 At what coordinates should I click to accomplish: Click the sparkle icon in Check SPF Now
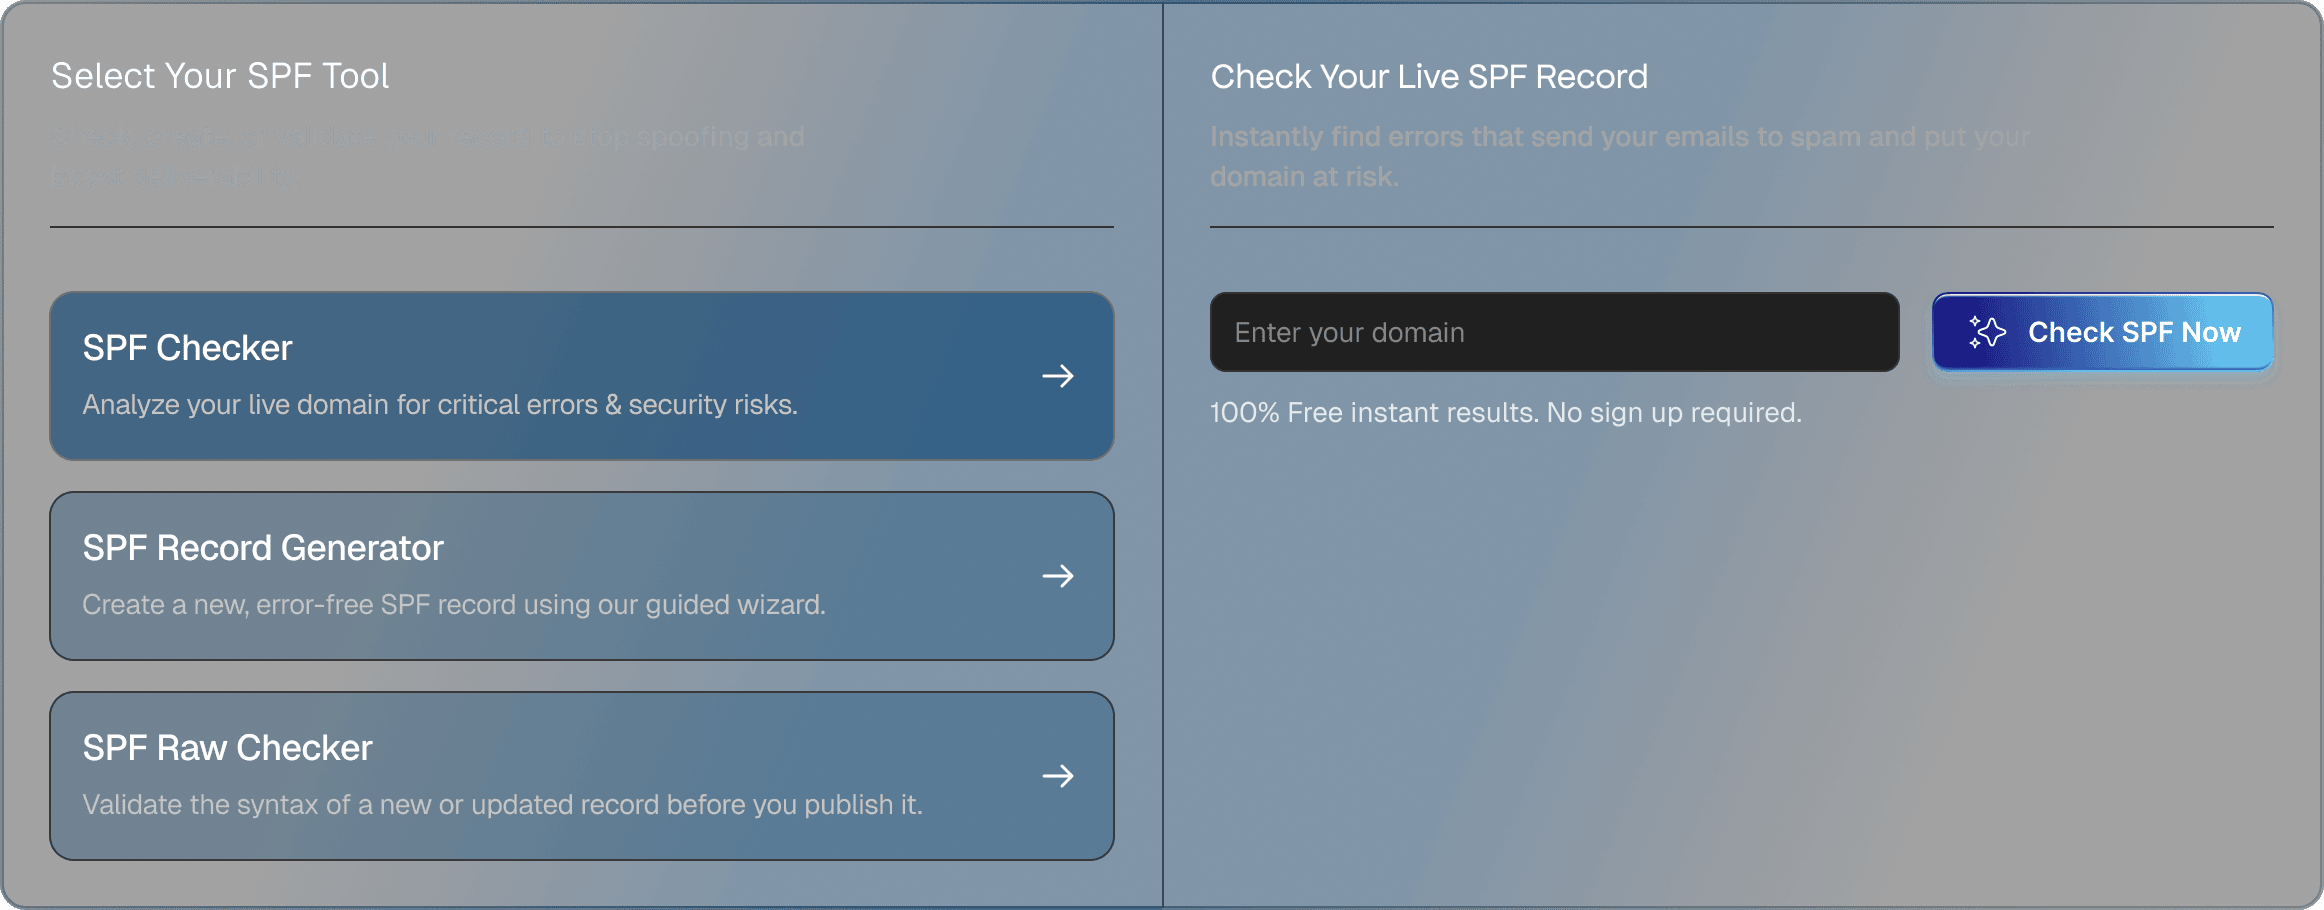coord(1987,332)
